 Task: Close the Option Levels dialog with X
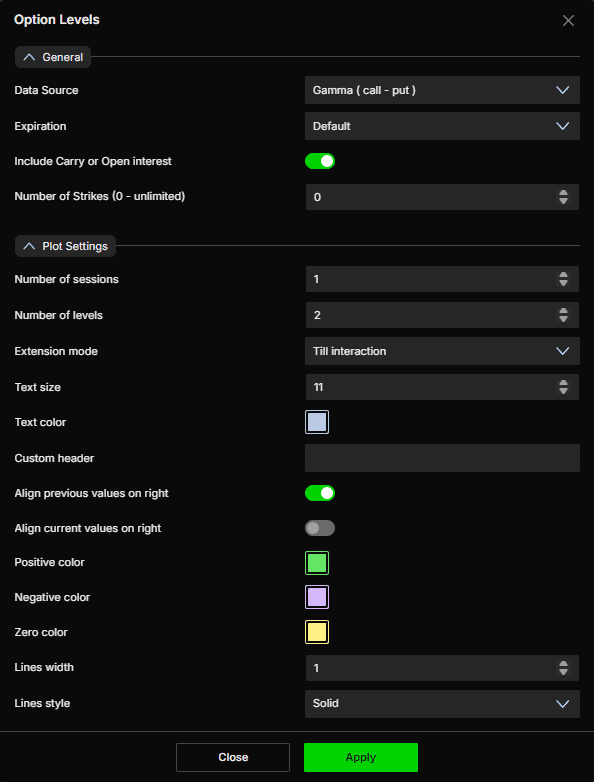point(568,20)
